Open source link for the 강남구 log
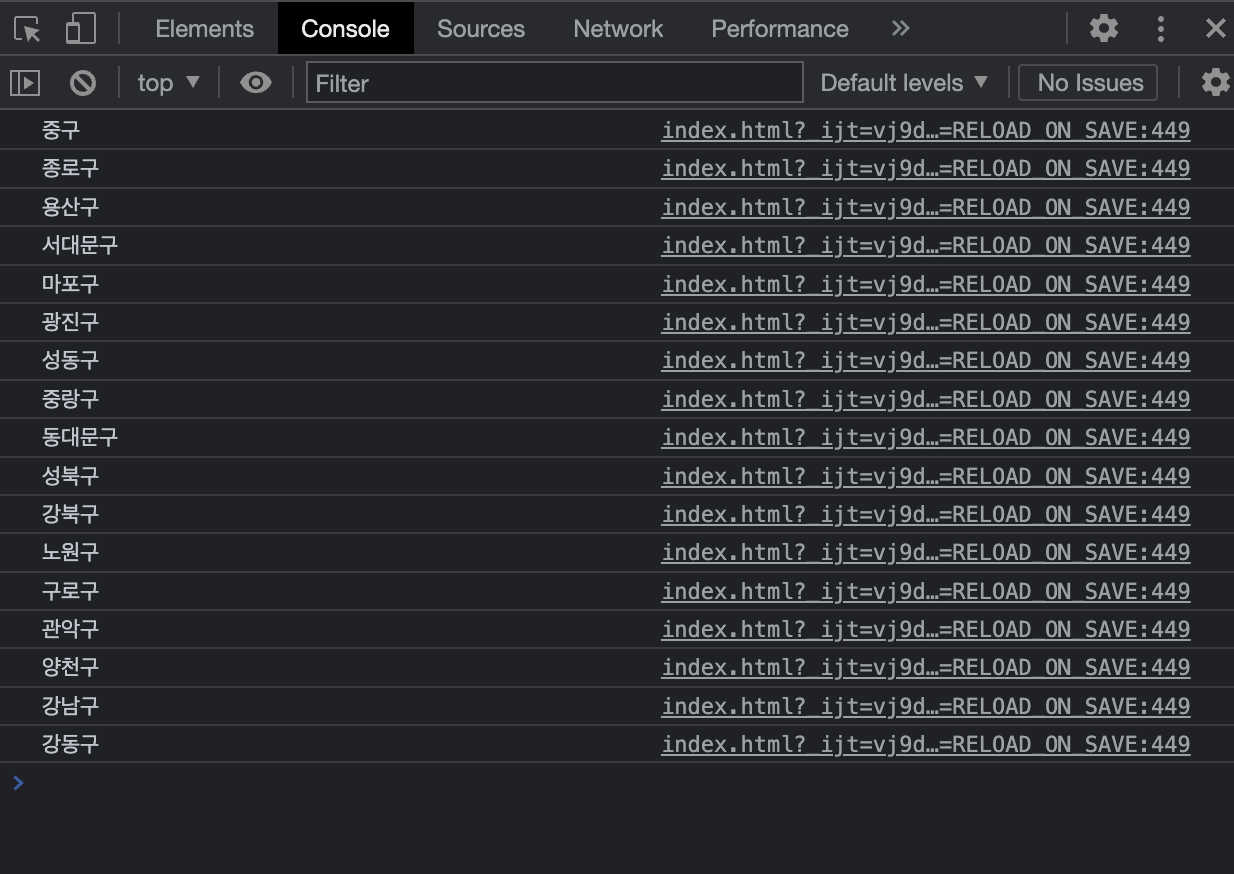 [926, 706]
